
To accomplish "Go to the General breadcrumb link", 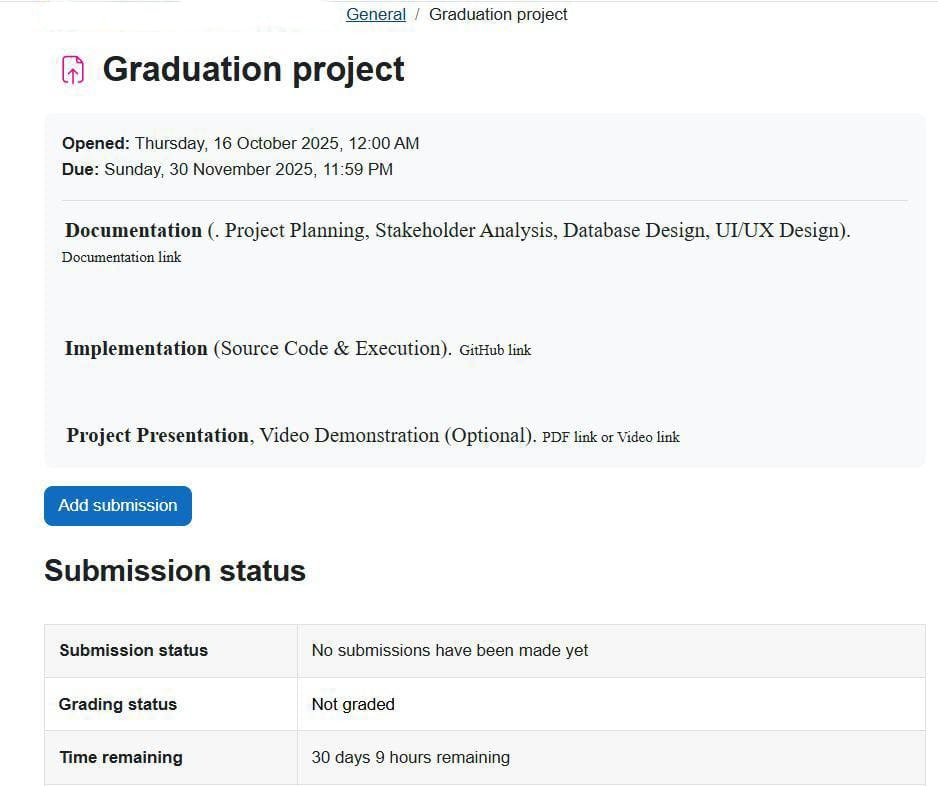I will 375,15.
